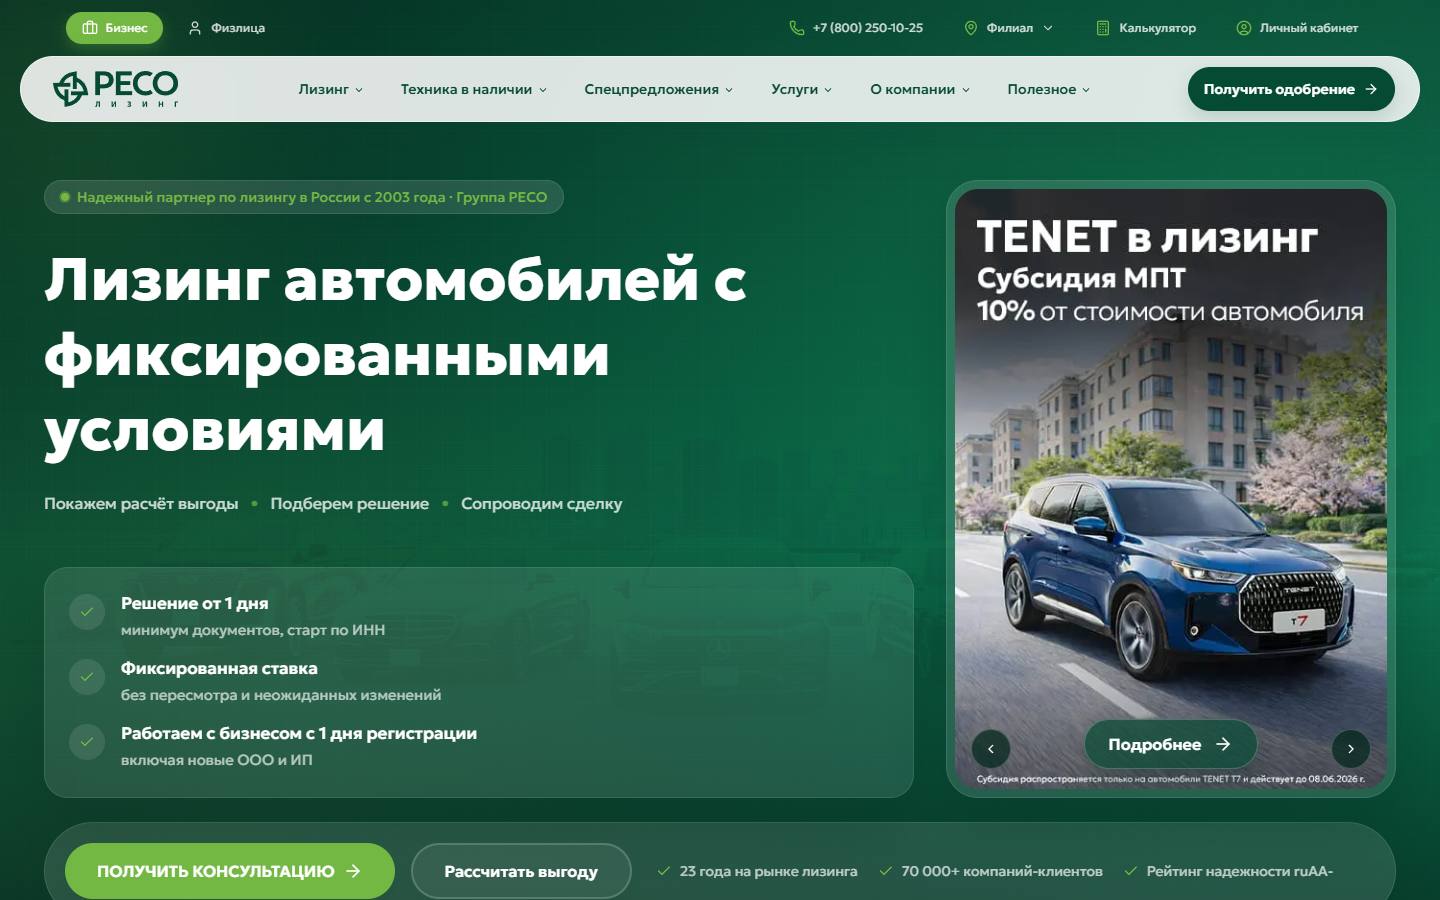Open the О компании dropdown
1440x900 pixels.
pyautogui.click(x=920, y=89)
